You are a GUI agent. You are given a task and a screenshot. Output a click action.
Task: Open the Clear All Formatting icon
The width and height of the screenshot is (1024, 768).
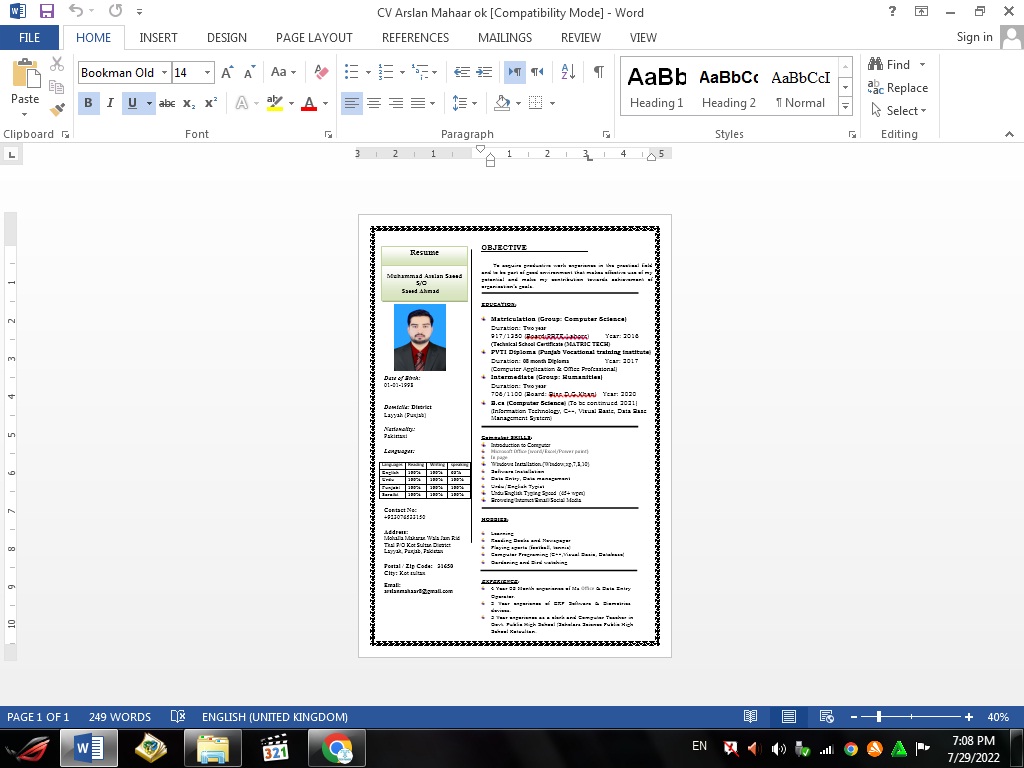coord(320,72)
